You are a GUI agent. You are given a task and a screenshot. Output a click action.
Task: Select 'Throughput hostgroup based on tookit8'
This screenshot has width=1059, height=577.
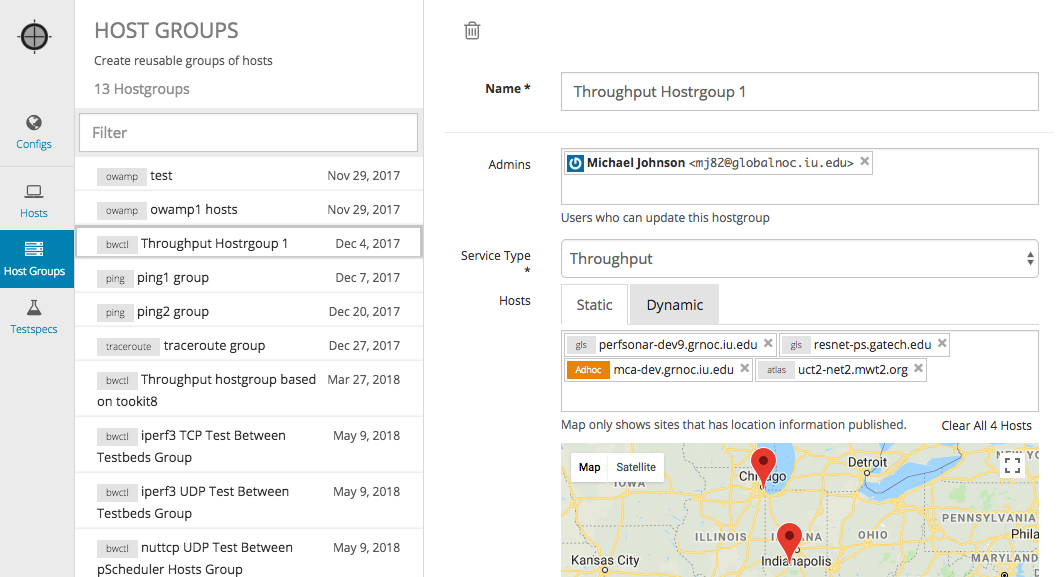(x=249, y=390)
